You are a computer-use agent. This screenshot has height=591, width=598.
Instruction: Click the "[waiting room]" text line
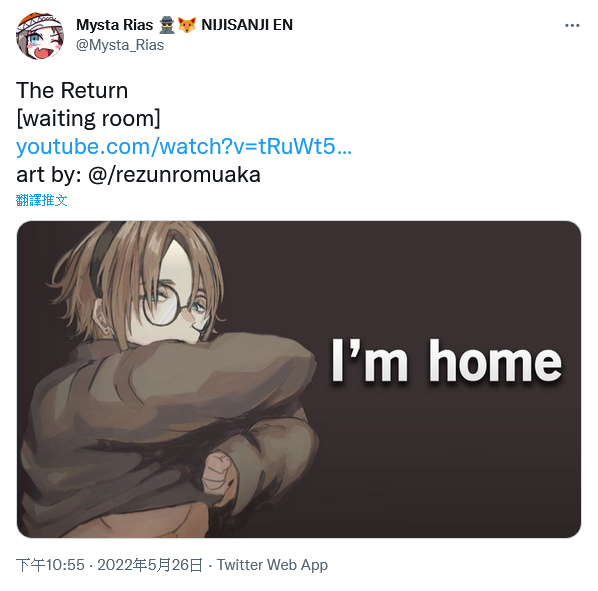click(x=88, y=119)
